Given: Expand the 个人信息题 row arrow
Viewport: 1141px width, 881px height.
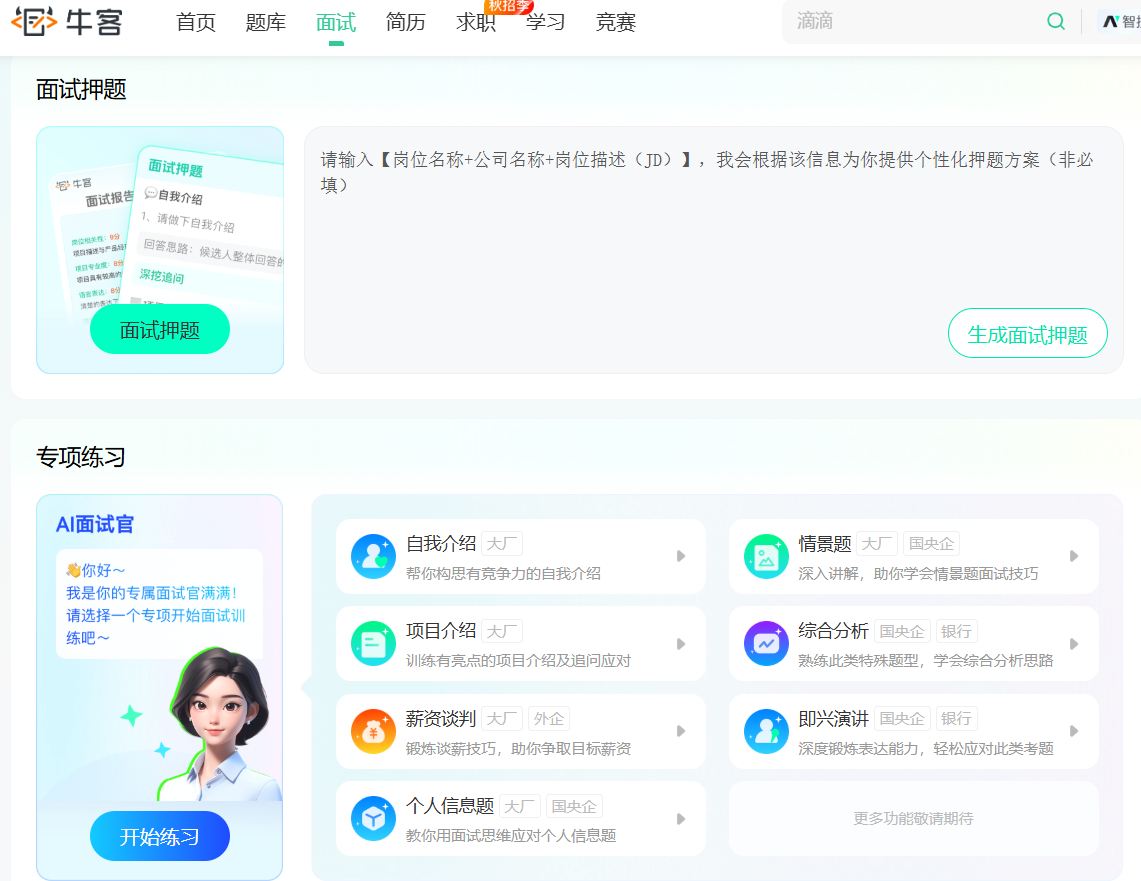Looking at the screenshot, I should point(681,818).
